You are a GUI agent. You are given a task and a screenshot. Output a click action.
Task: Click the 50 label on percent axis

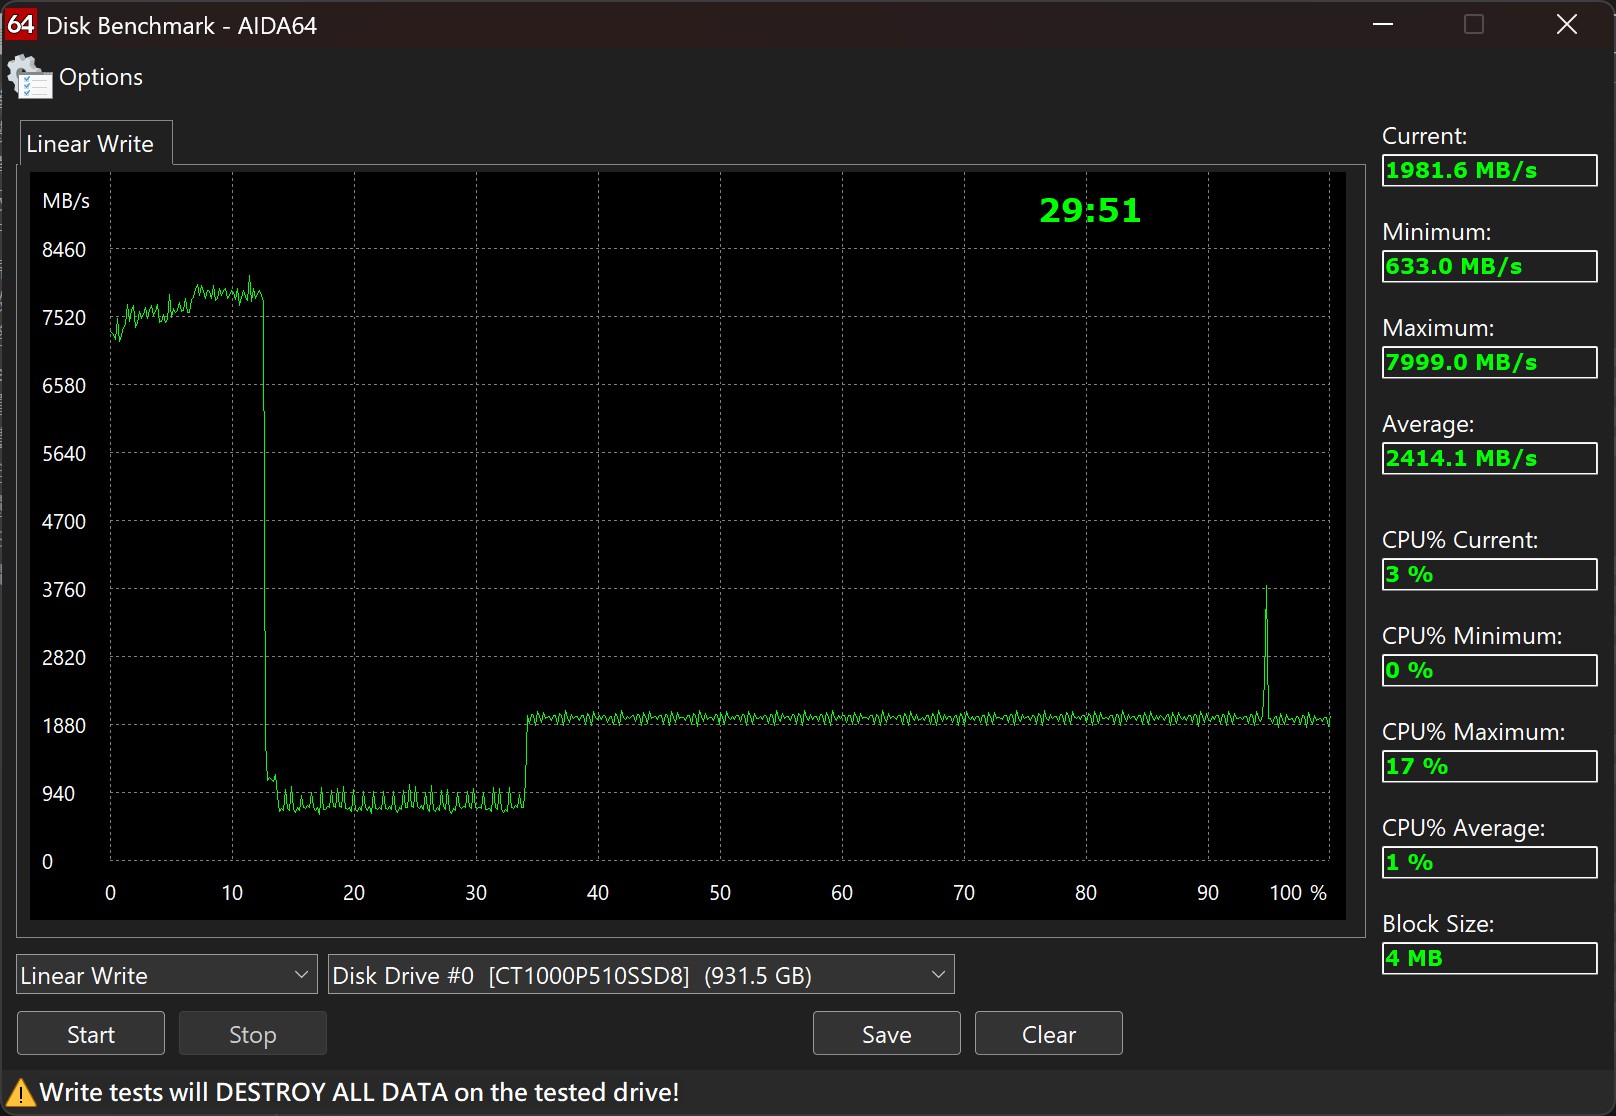[x=720, y=893]
